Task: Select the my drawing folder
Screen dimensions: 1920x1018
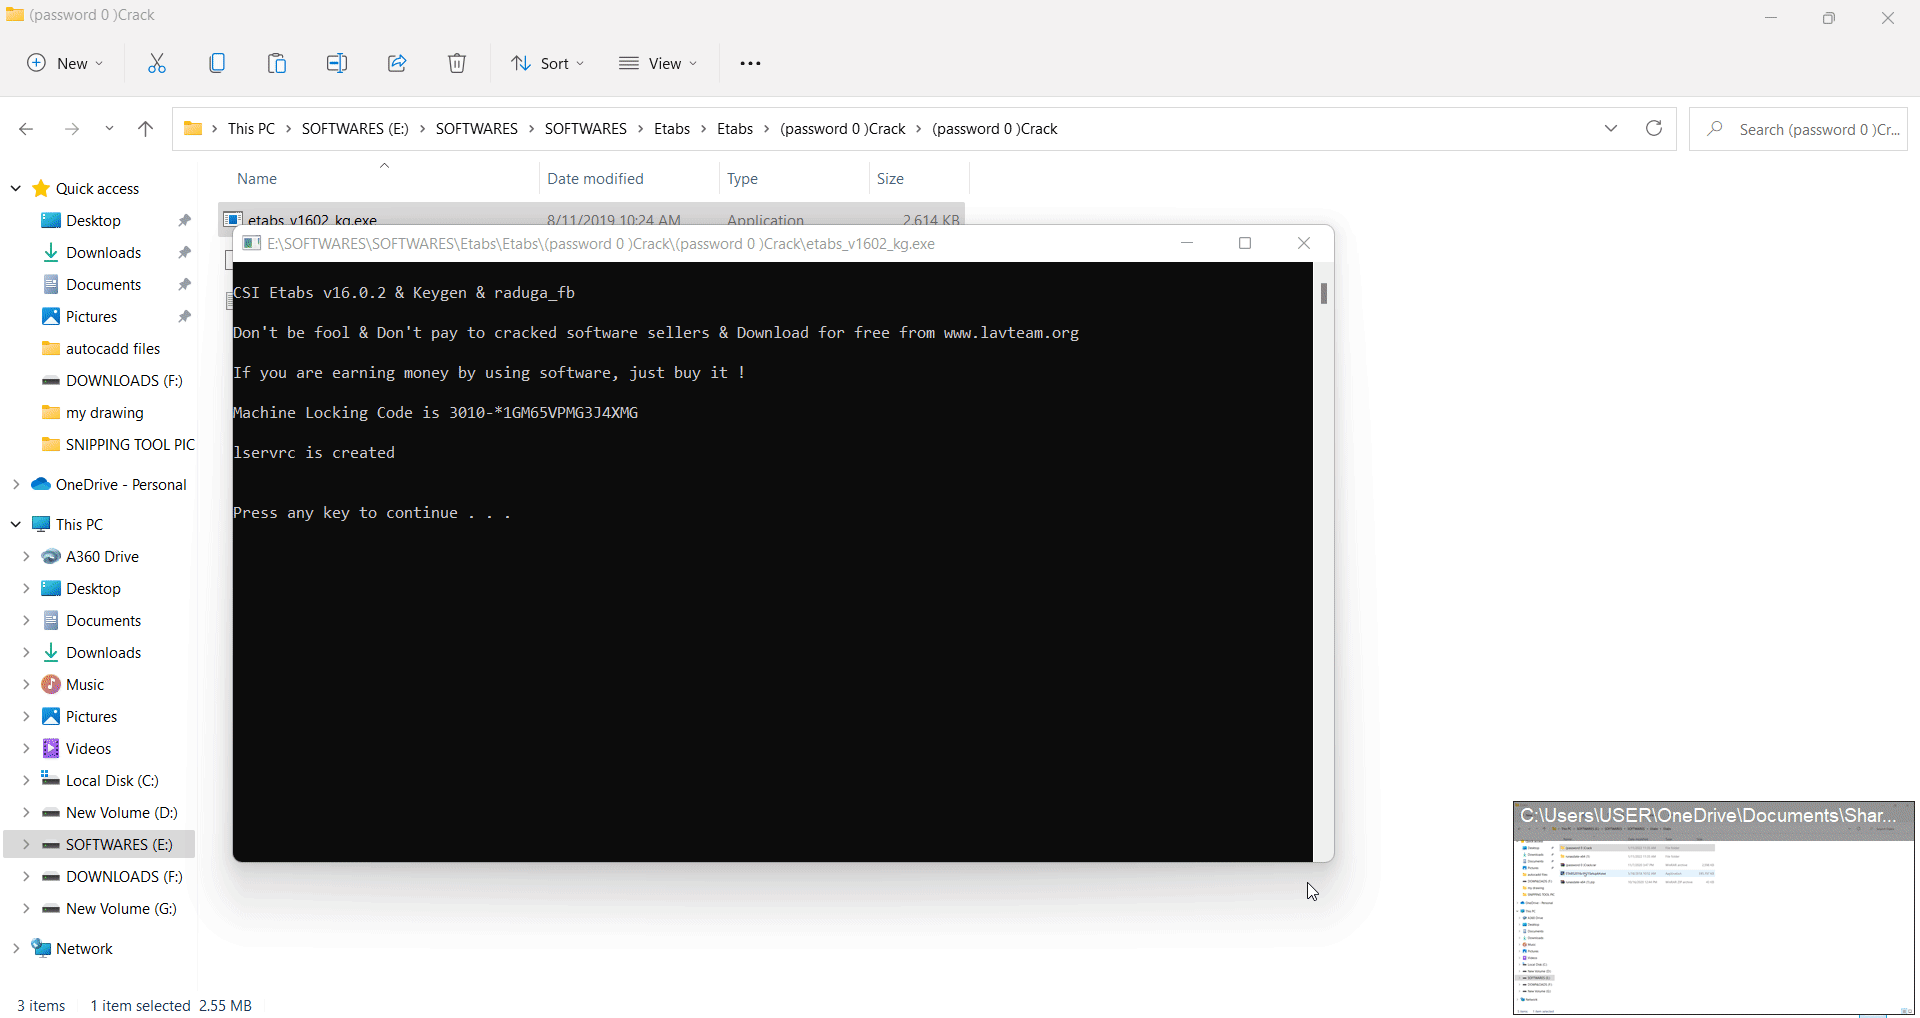Action: point(104,413)
